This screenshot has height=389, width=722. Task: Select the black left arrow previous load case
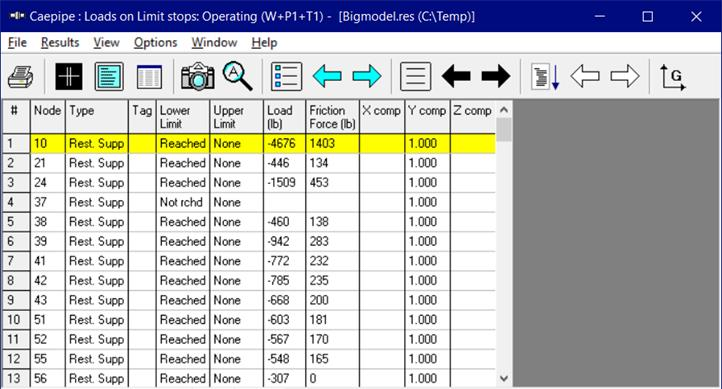pyautogui.click(x=456, y=76)
